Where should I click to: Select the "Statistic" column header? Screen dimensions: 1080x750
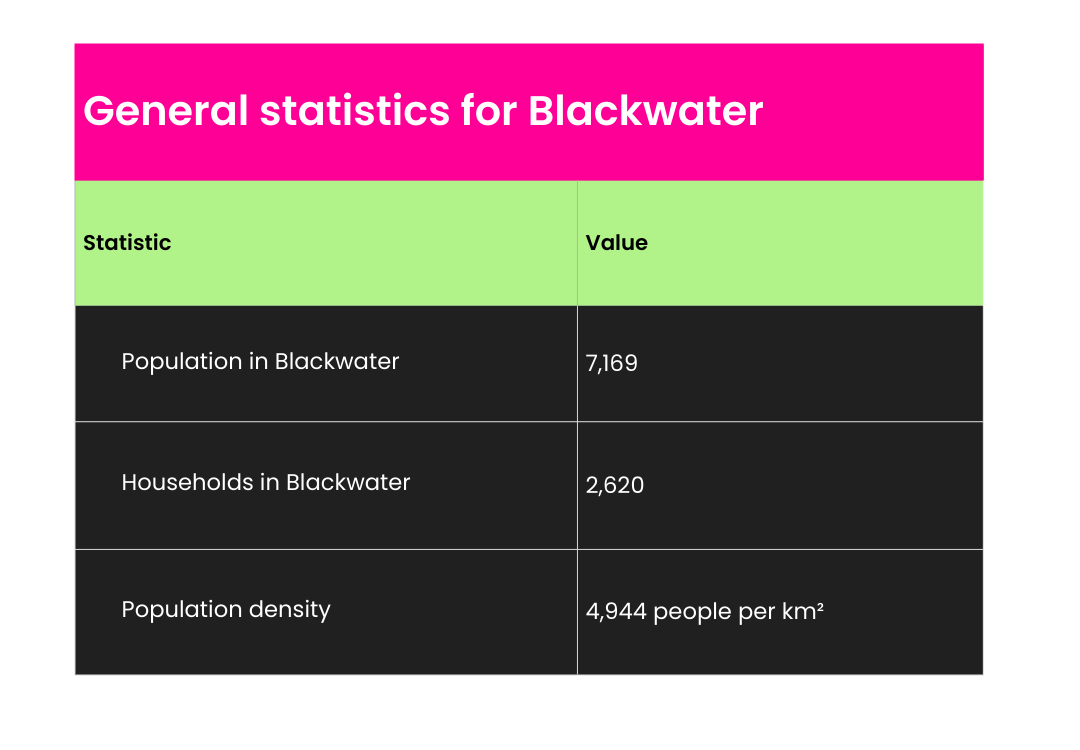(x=127, y=243)
